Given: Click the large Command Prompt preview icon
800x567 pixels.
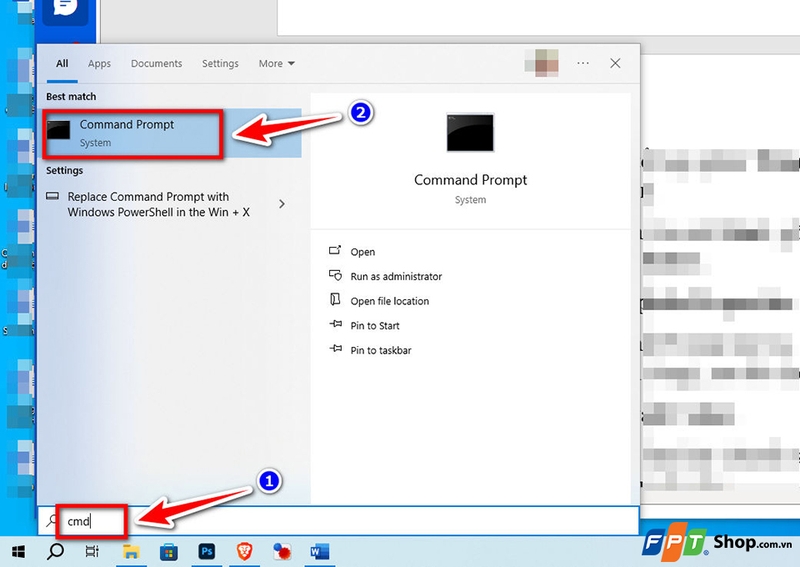Looking at the screenshot, I should [470, 133].
